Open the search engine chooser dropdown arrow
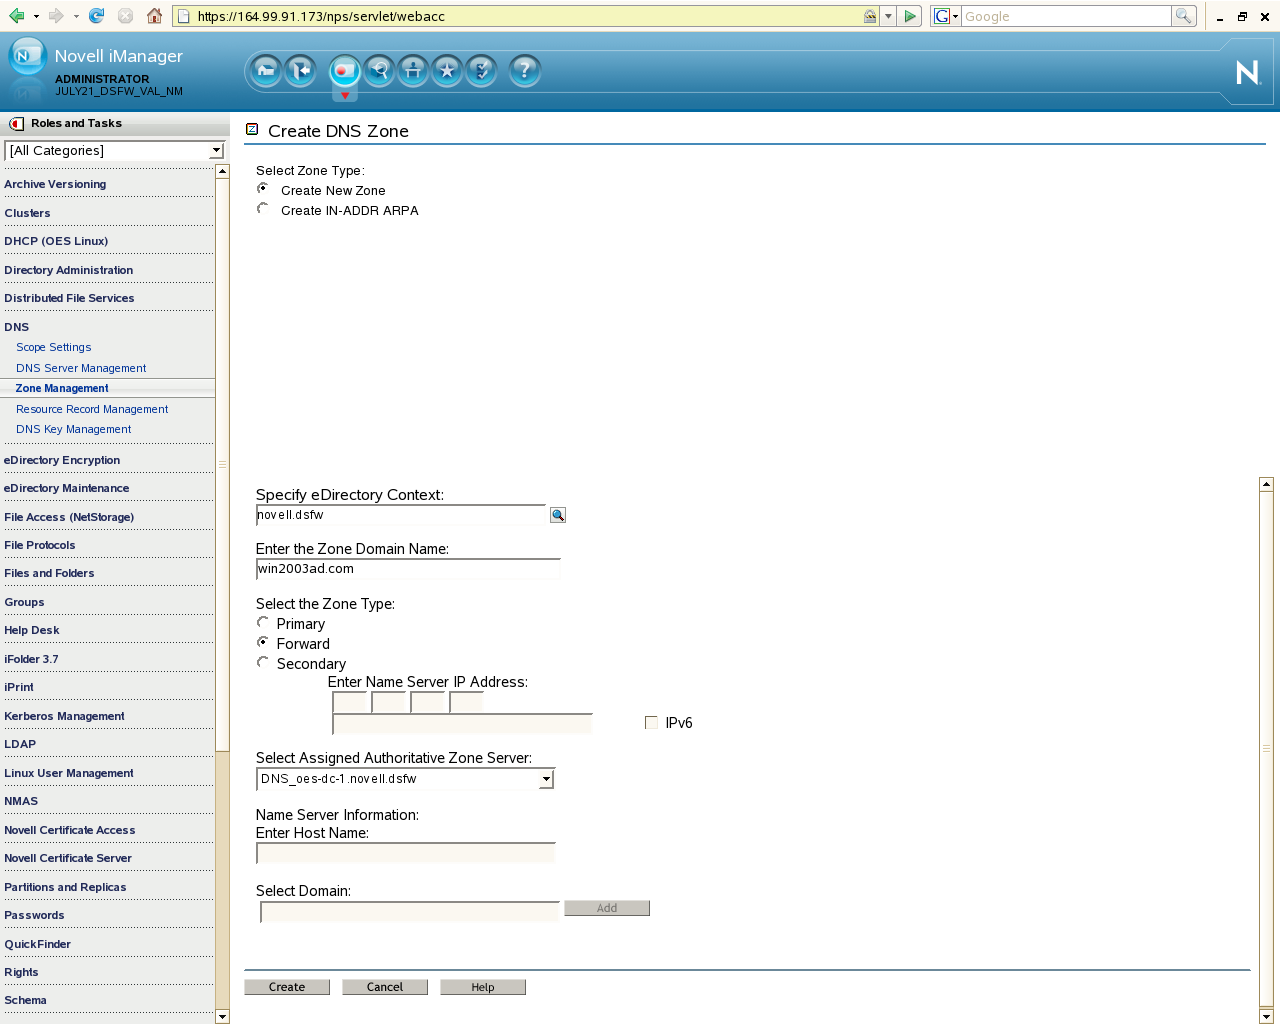This screenshot has height=1024, width=1280. [955, 16]
